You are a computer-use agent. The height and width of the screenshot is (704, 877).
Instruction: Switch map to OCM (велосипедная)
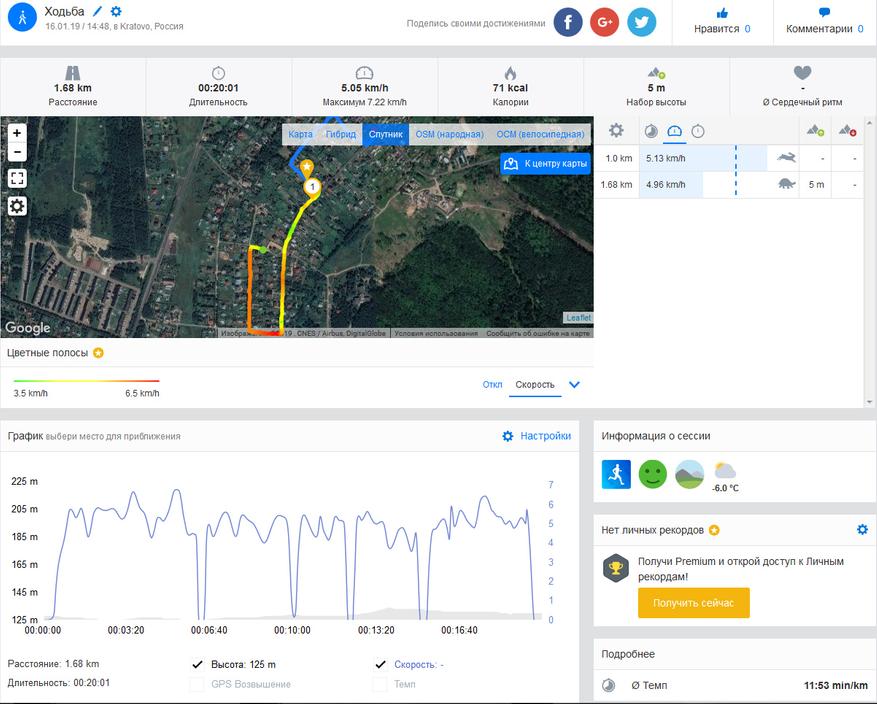540,134
